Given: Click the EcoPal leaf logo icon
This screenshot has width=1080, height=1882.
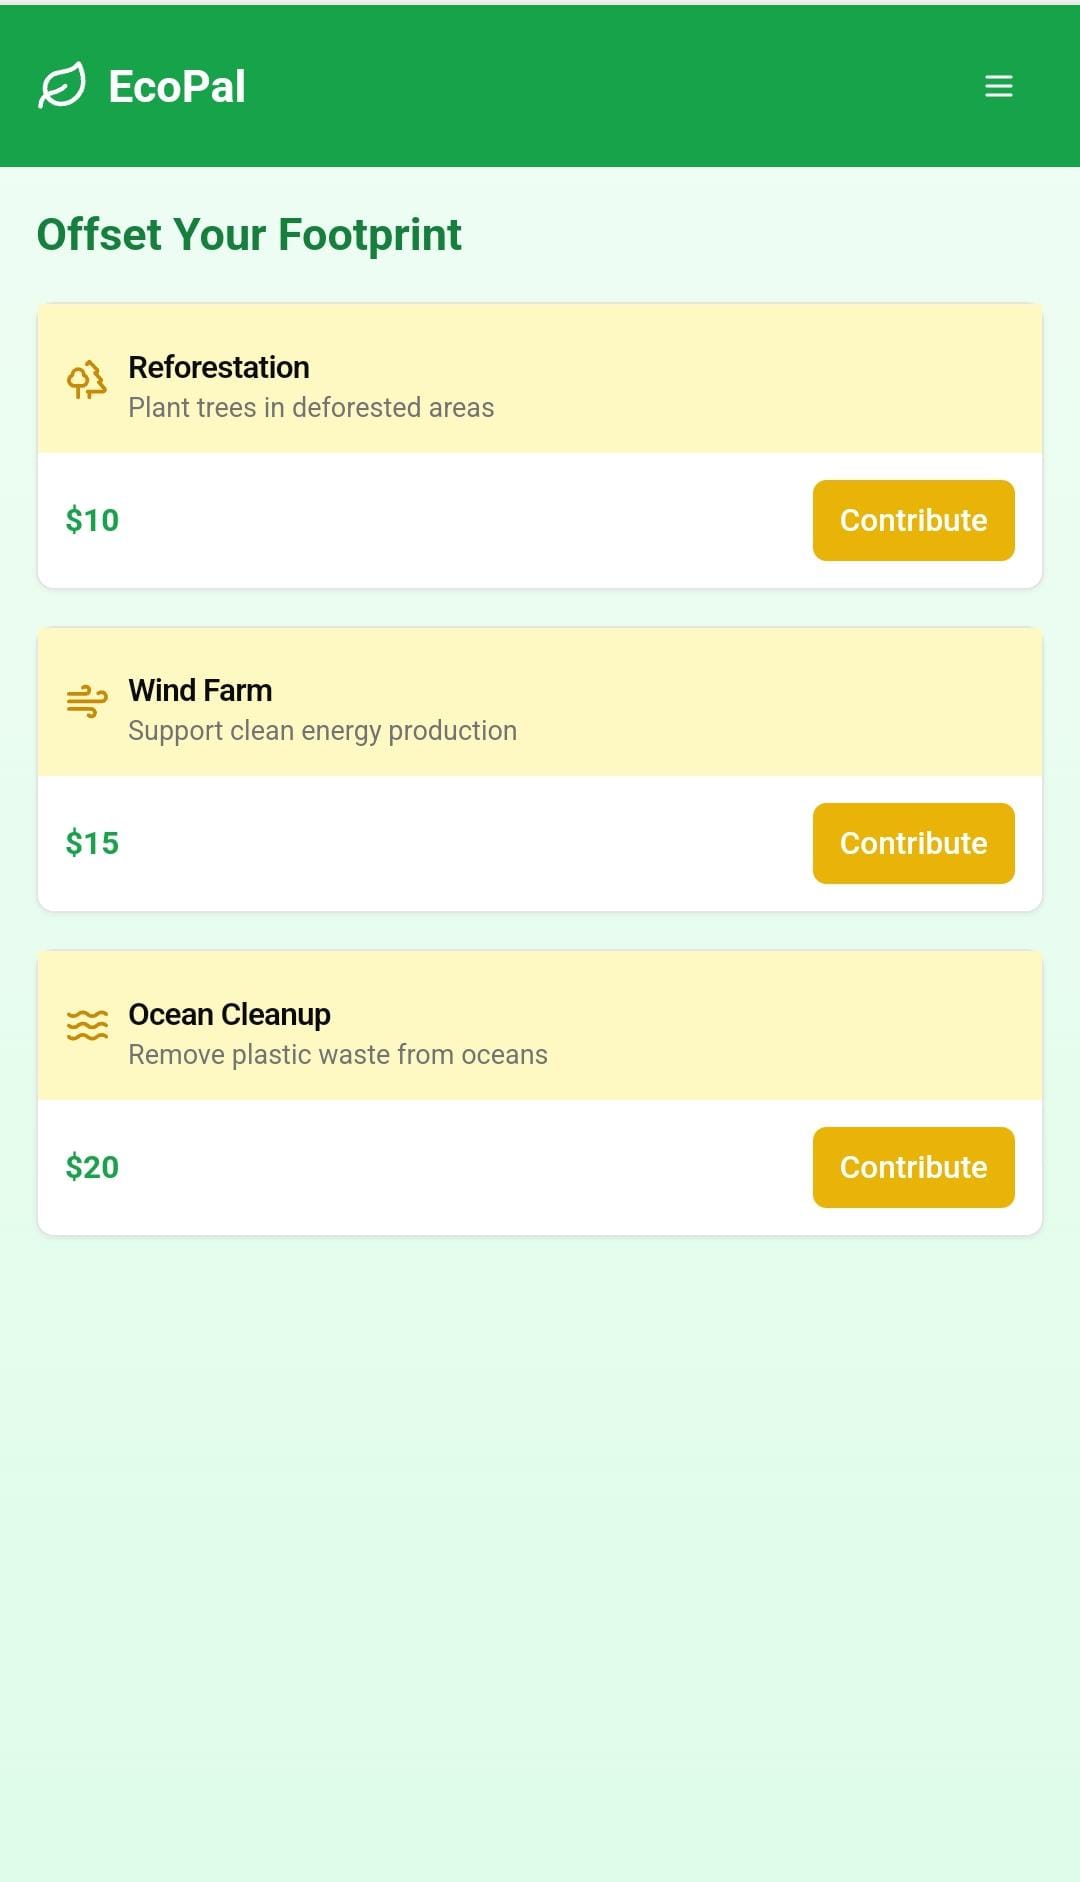Looking at the screenshot, I should (62, 86).
